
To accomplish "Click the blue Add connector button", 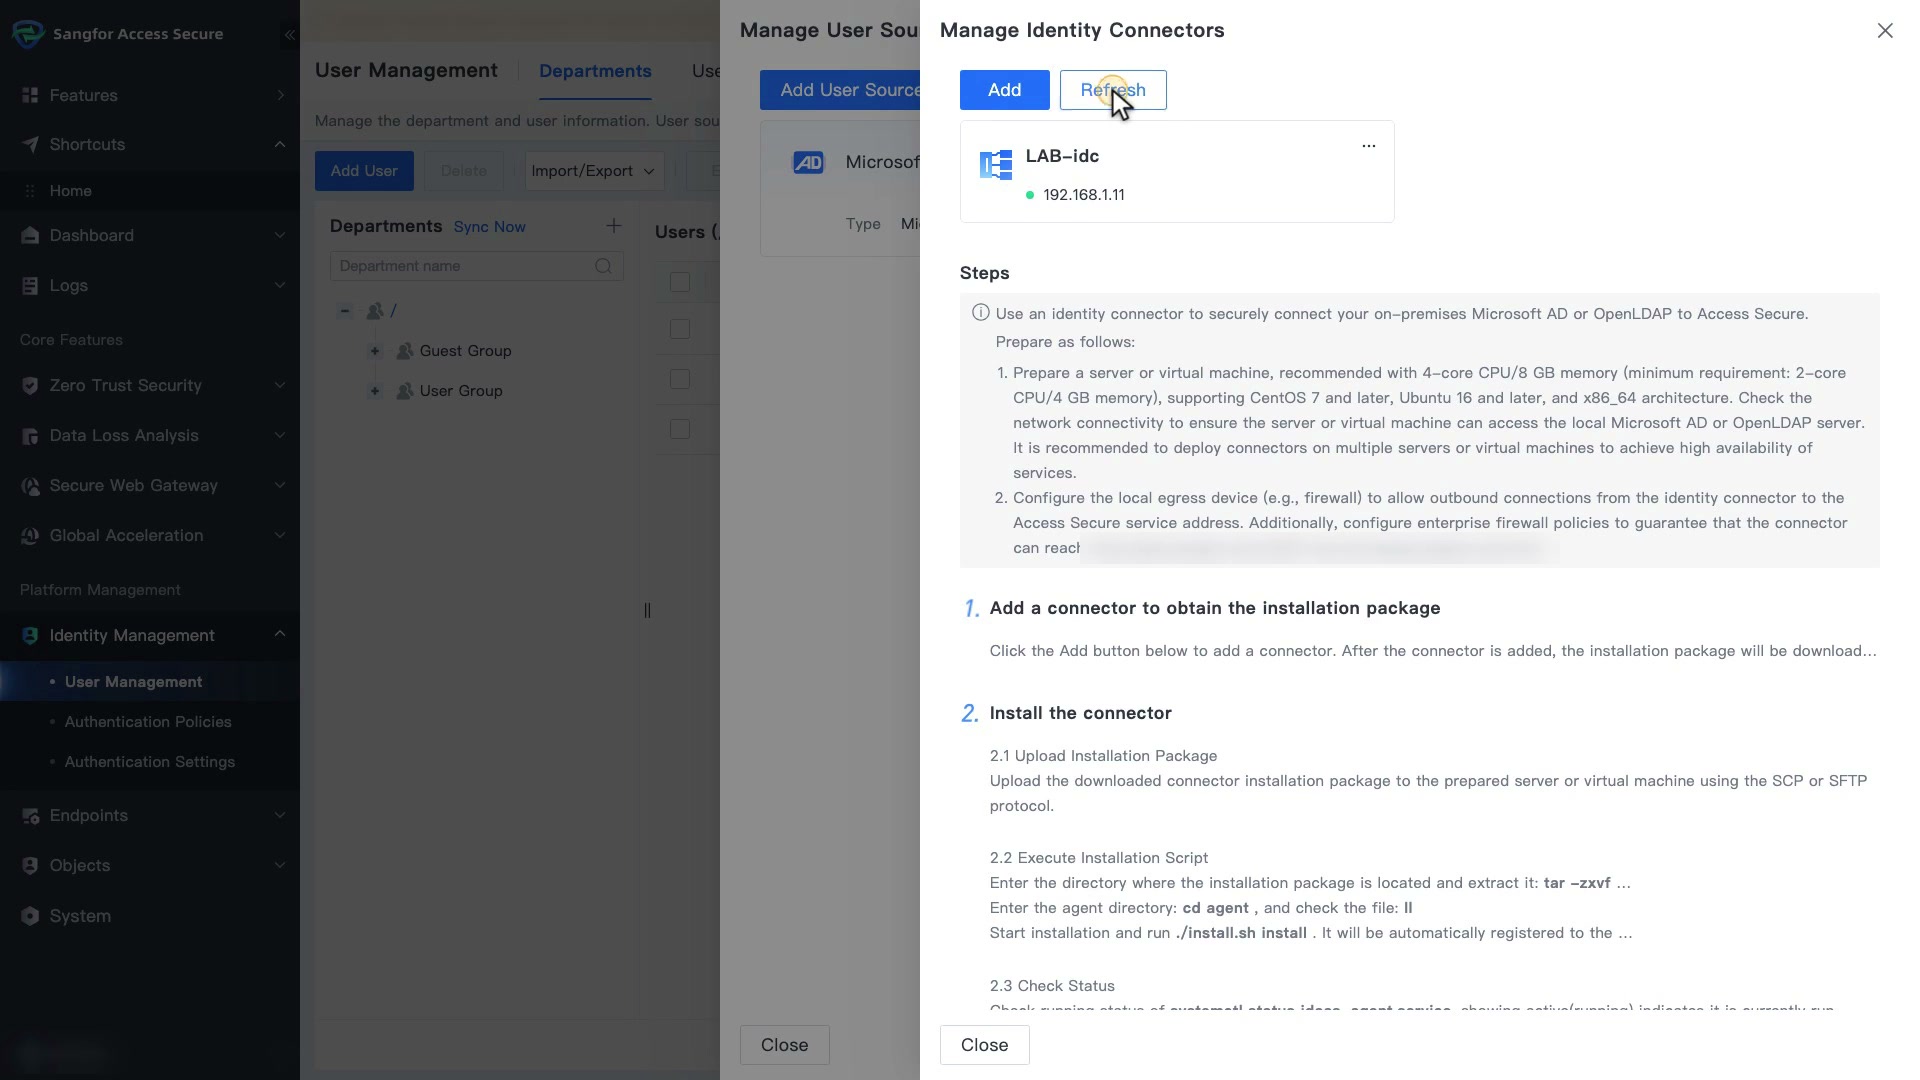I will (x=1004, y=90).
